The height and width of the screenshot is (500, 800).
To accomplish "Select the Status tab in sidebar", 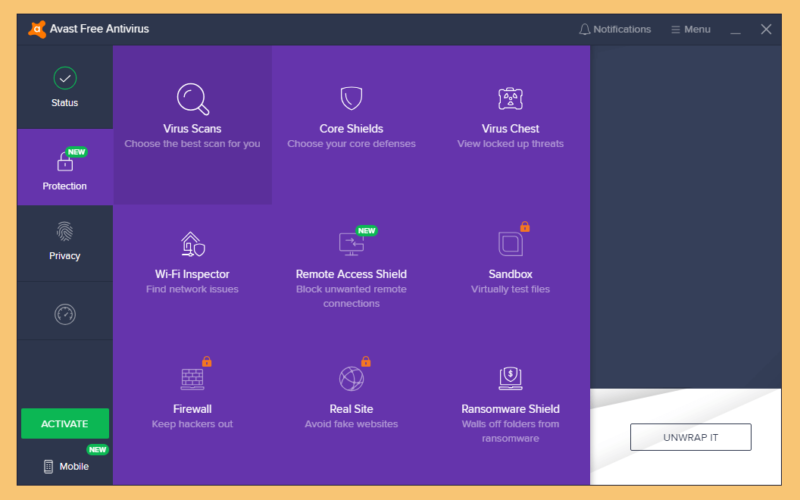I will tap(65, 87).
